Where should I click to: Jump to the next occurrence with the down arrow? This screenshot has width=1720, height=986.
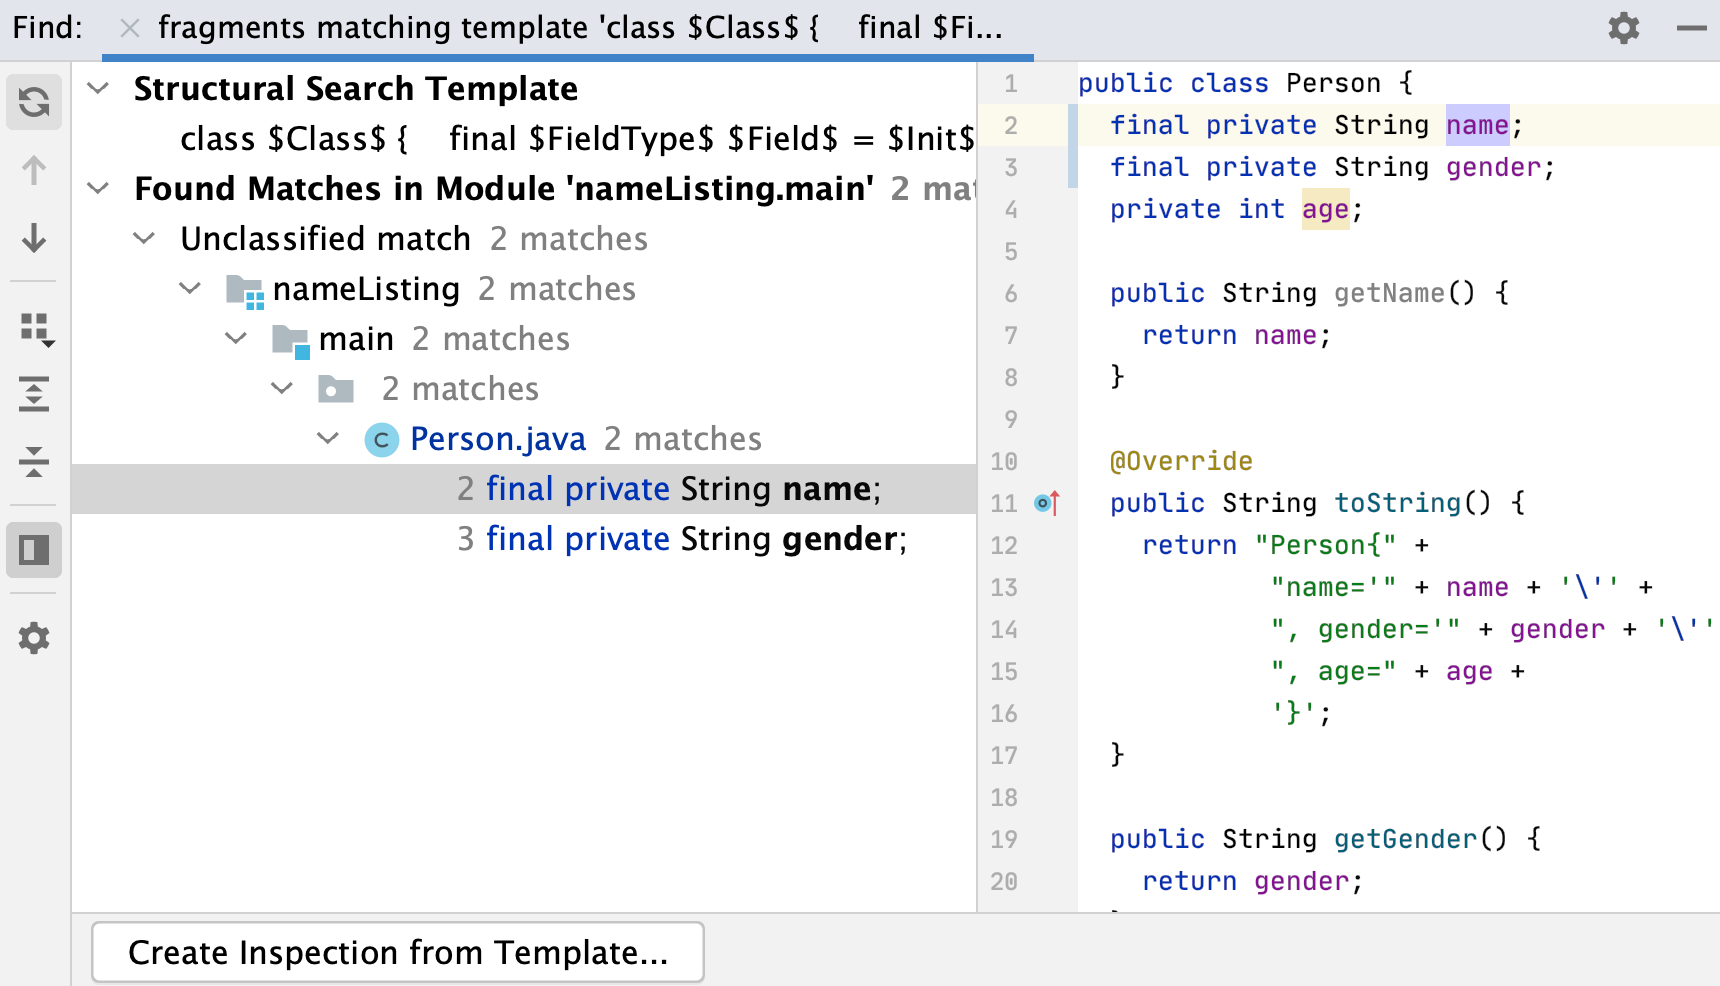pos(34,239)
